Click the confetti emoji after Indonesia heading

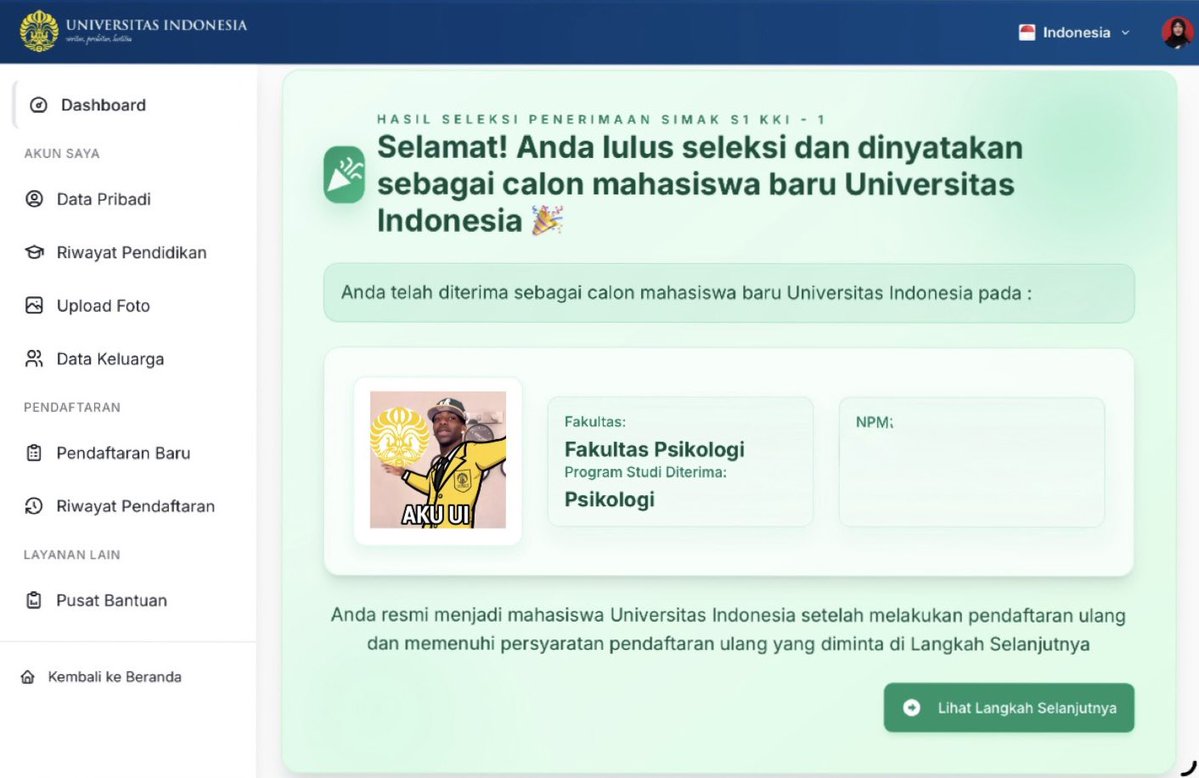pos(548,220)
